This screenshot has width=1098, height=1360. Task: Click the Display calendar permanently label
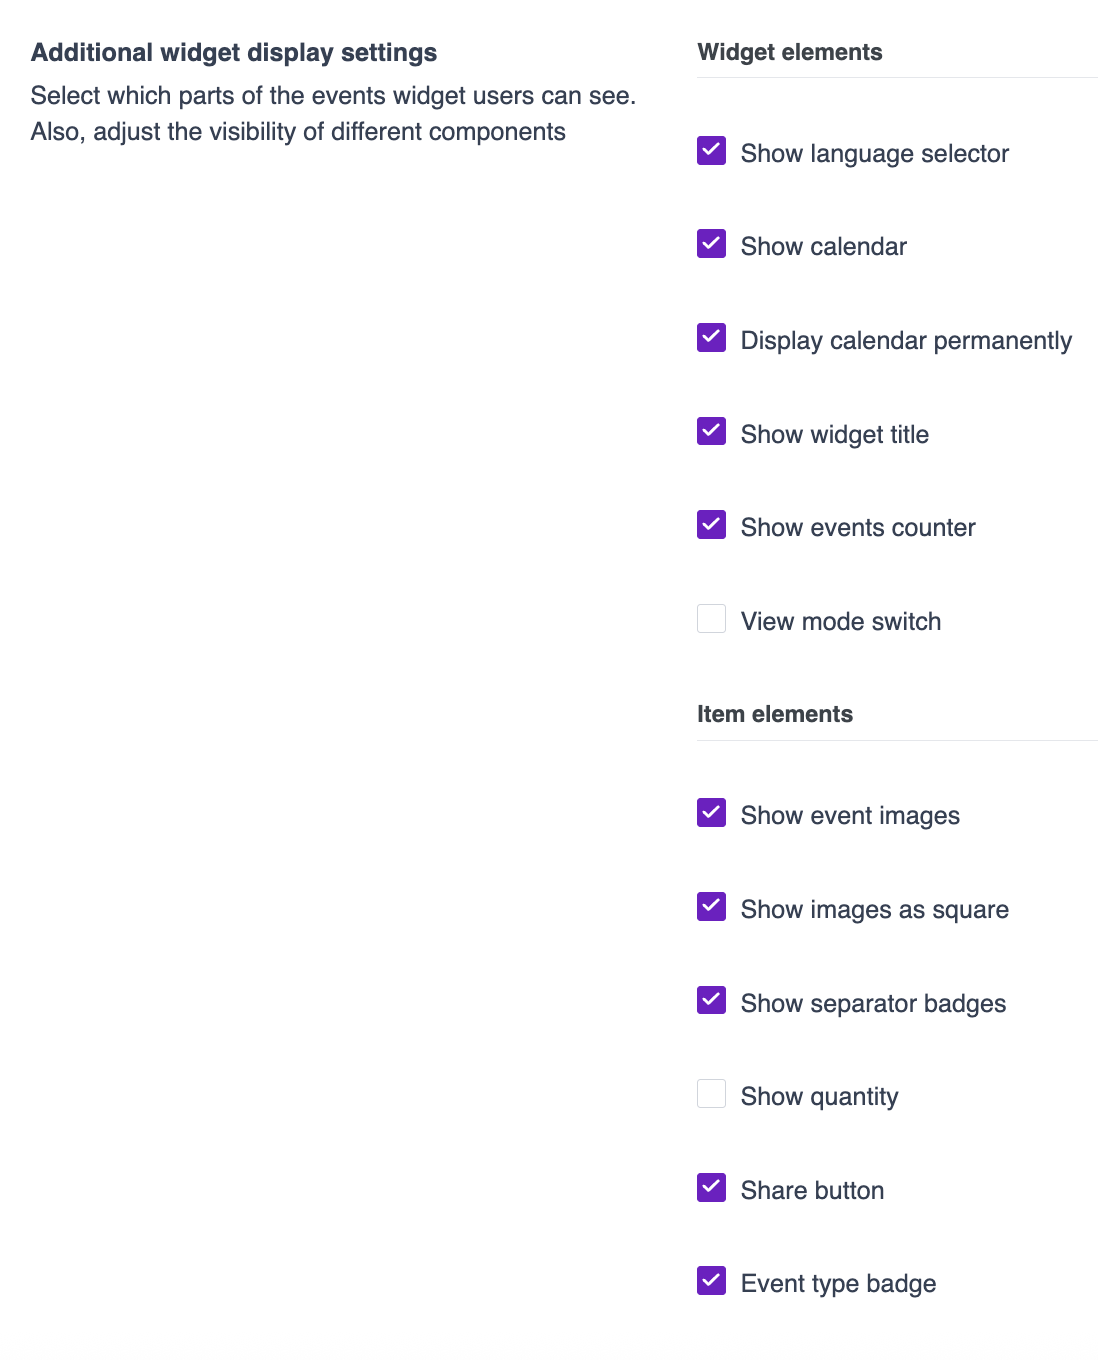pyautogui.click(x=905, y=341)
